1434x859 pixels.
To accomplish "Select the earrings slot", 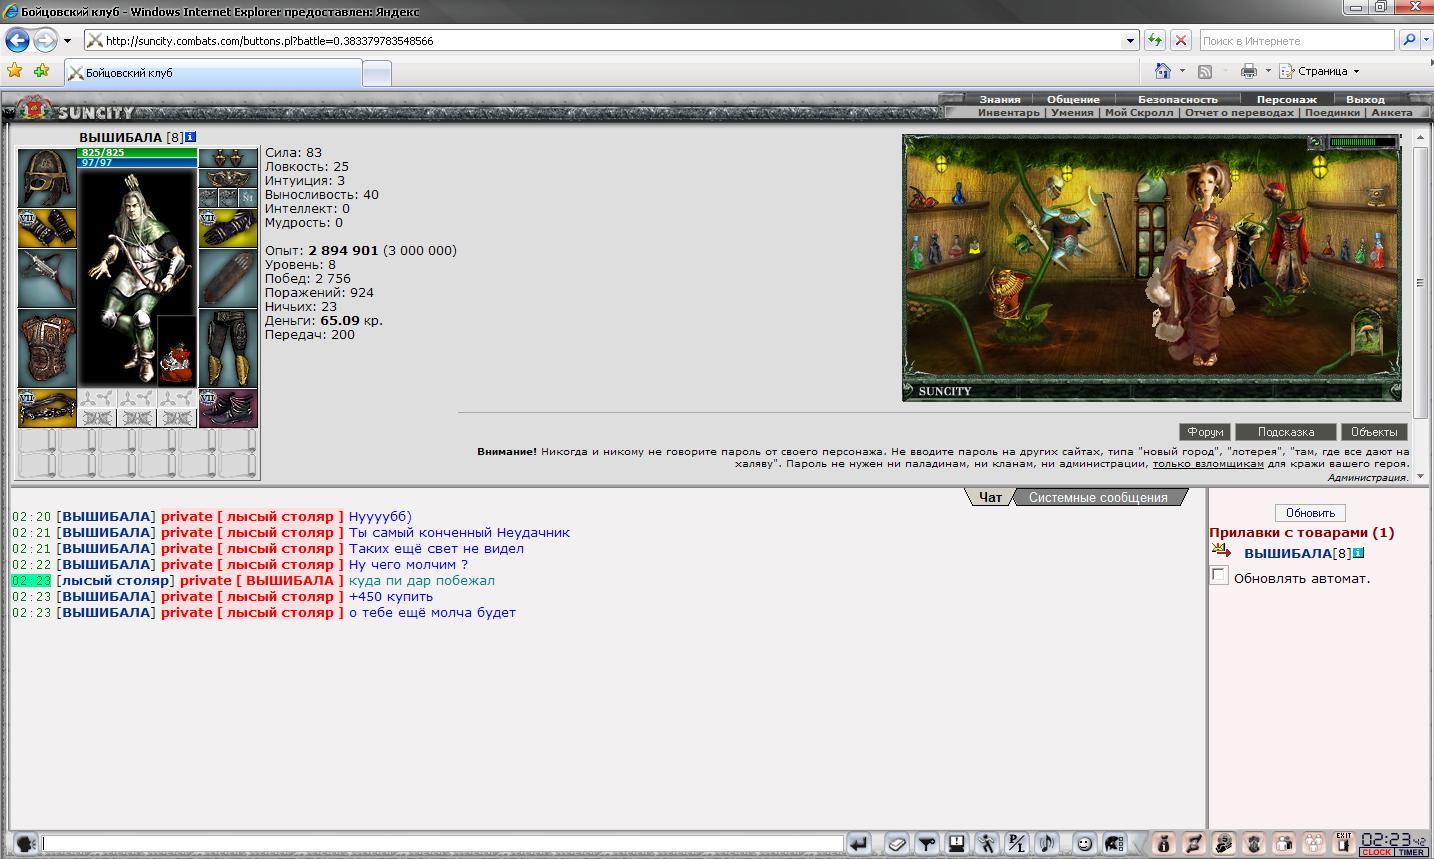I will [228, 158].
